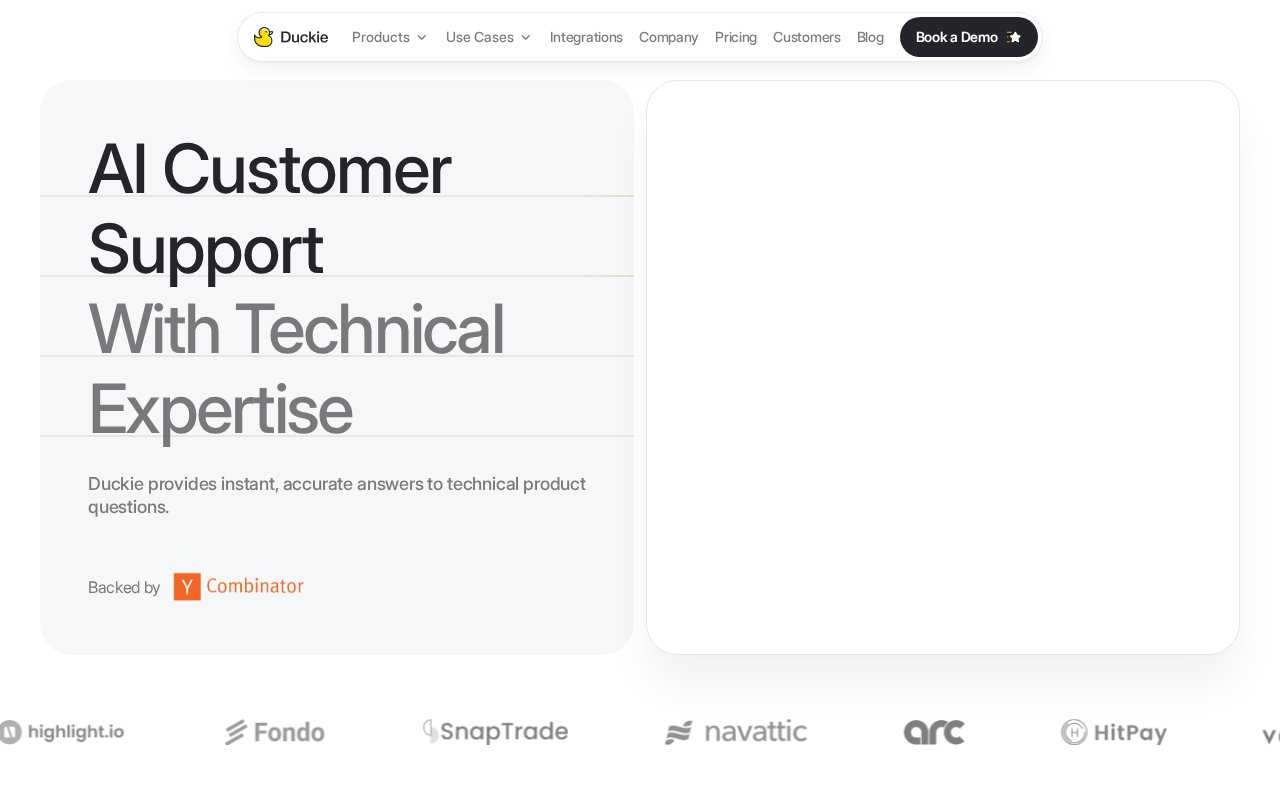Click the HitPay logo

pyautogui.click(x=1114, y=732)
